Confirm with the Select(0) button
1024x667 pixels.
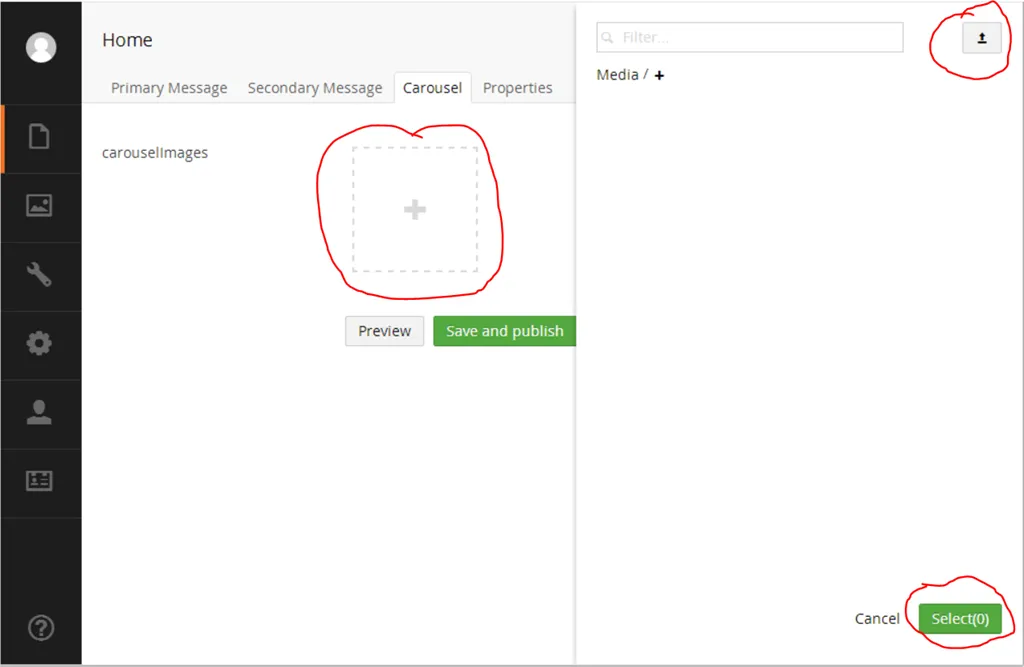click(x=959, y=619)
